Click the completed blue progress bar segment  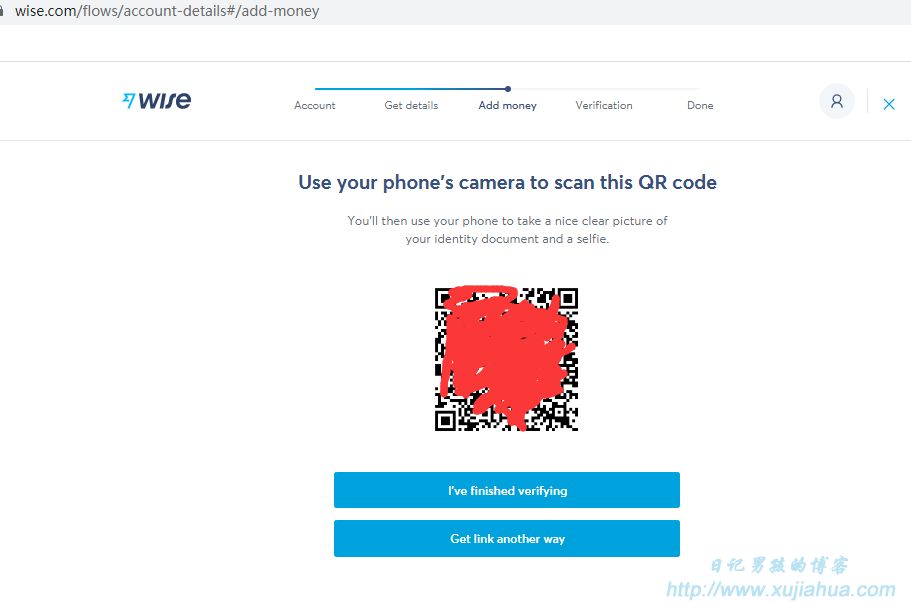(x=411, y=89)
